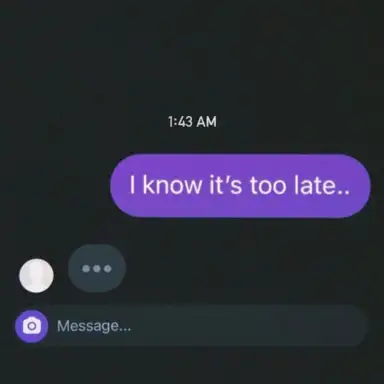This screenshot has width=384, height=384.
Task: Select the purple "I know it's too late.." bubble
Action: pyautogui.click(x=240, y=186)
